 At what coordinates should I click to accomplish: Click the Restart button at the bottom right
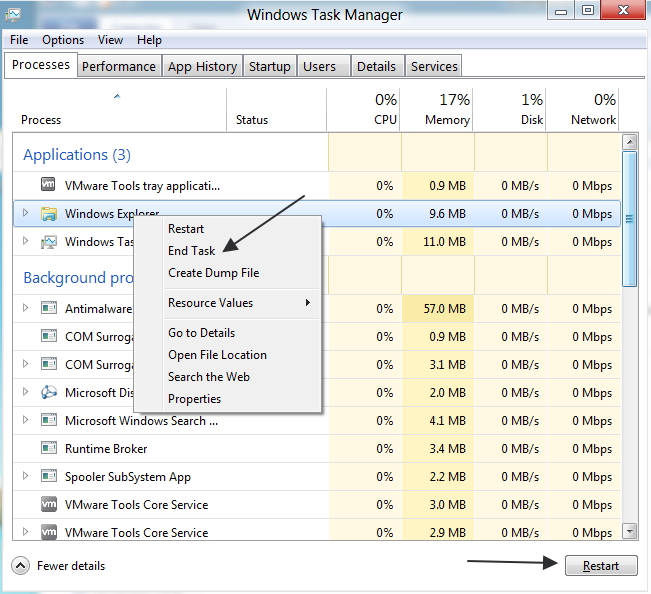[x=601, y=565]
